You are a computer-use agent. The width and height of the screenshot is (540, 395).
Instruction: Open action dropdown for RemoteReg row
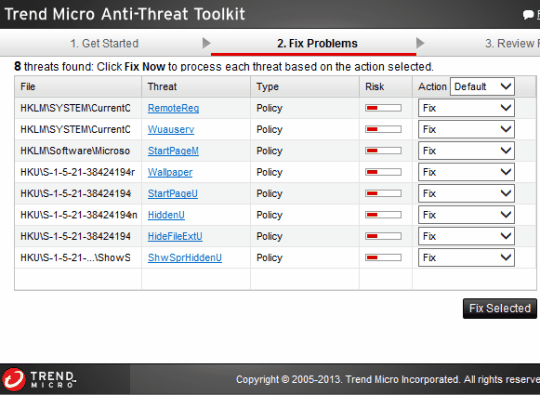click(x=466, y=108)
